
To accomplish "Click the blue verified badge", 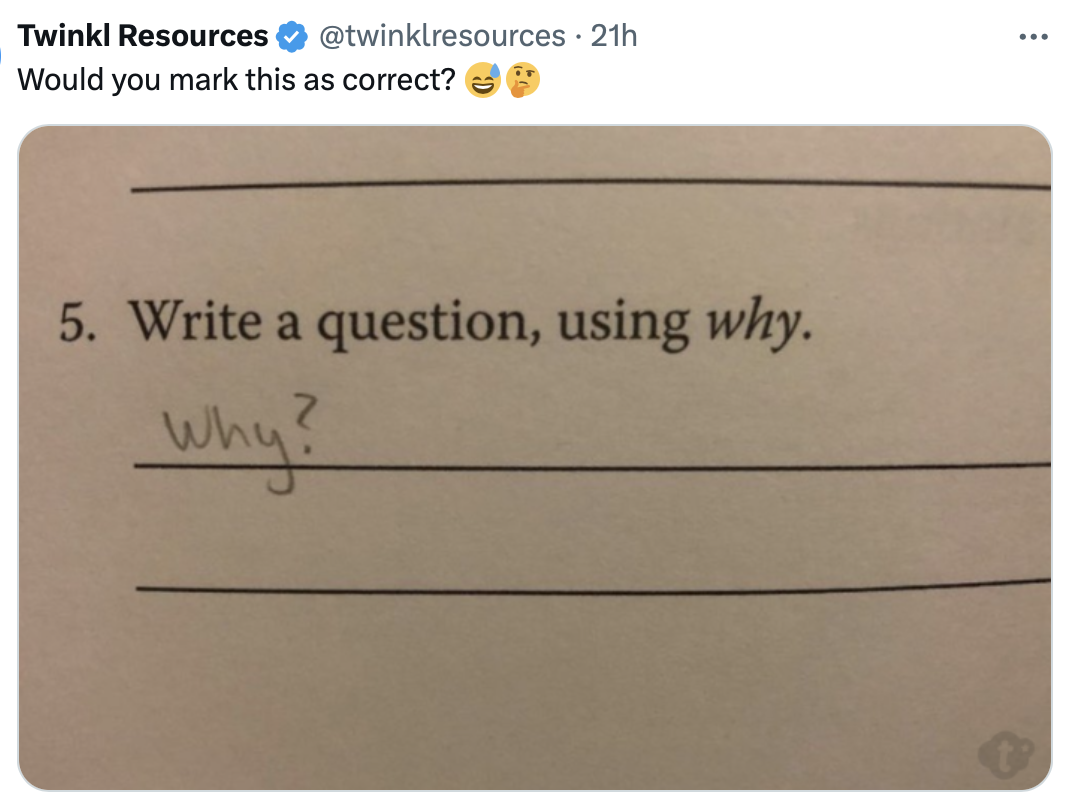I will coord(291,37).
